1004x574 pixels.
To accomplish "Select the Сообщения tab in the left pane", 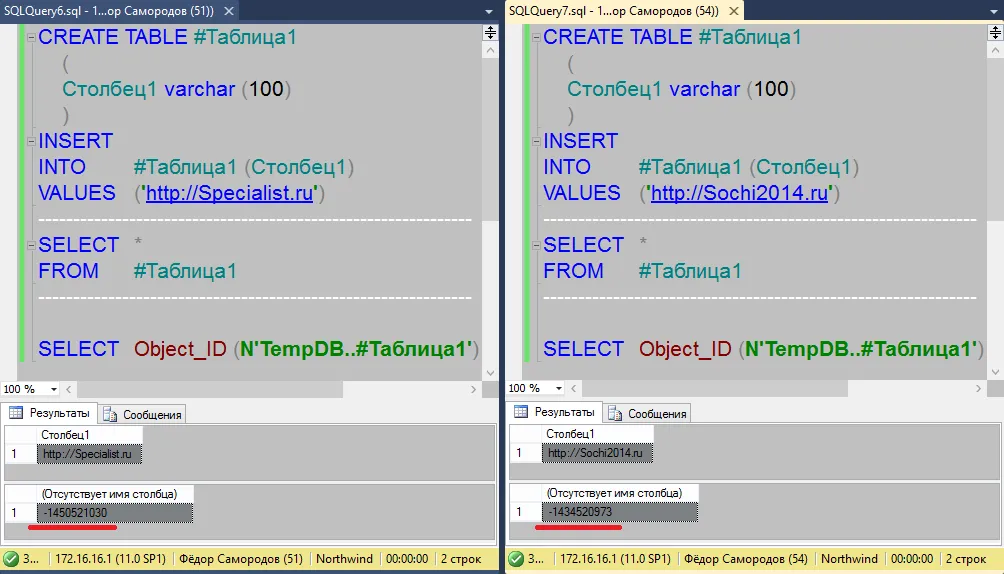I will (142, 414).
